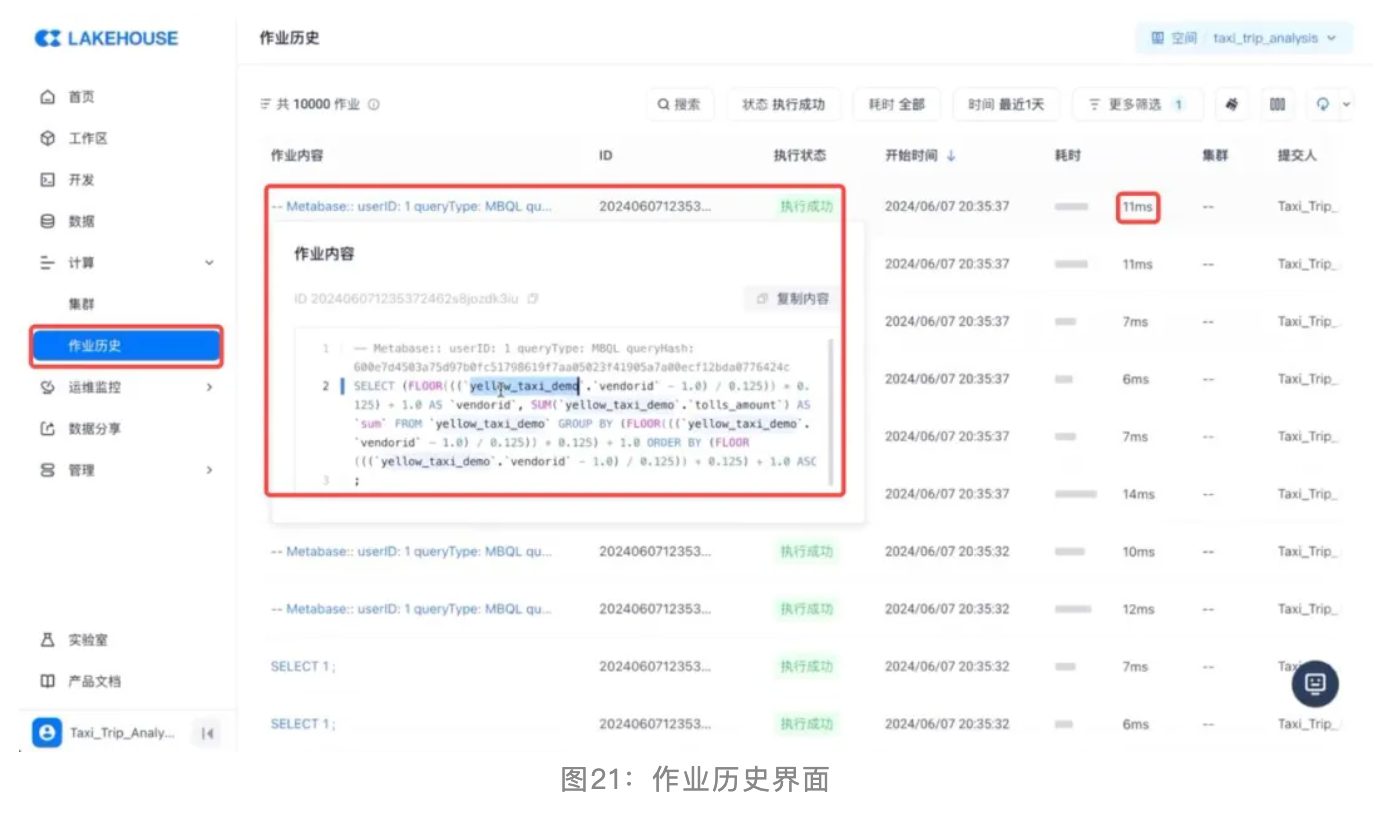1380x816 pixels.
Task: Click the 数据 database icon in sidebar
Action: click(47, 221)
